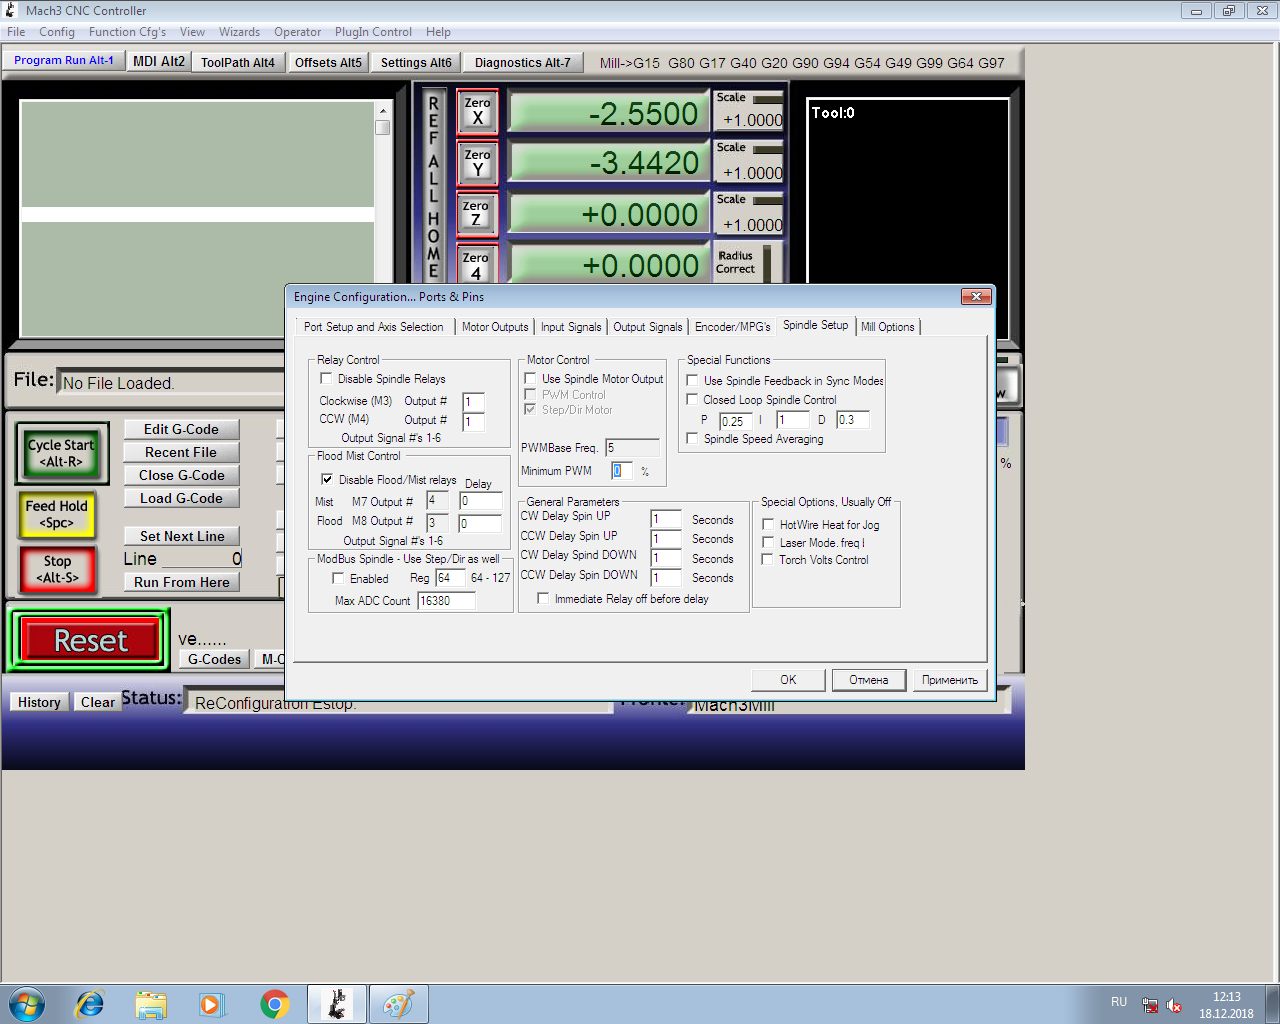Click the network tray icon
The width and height of the screenshot is (1280, 1024).
point(1150,1005)
